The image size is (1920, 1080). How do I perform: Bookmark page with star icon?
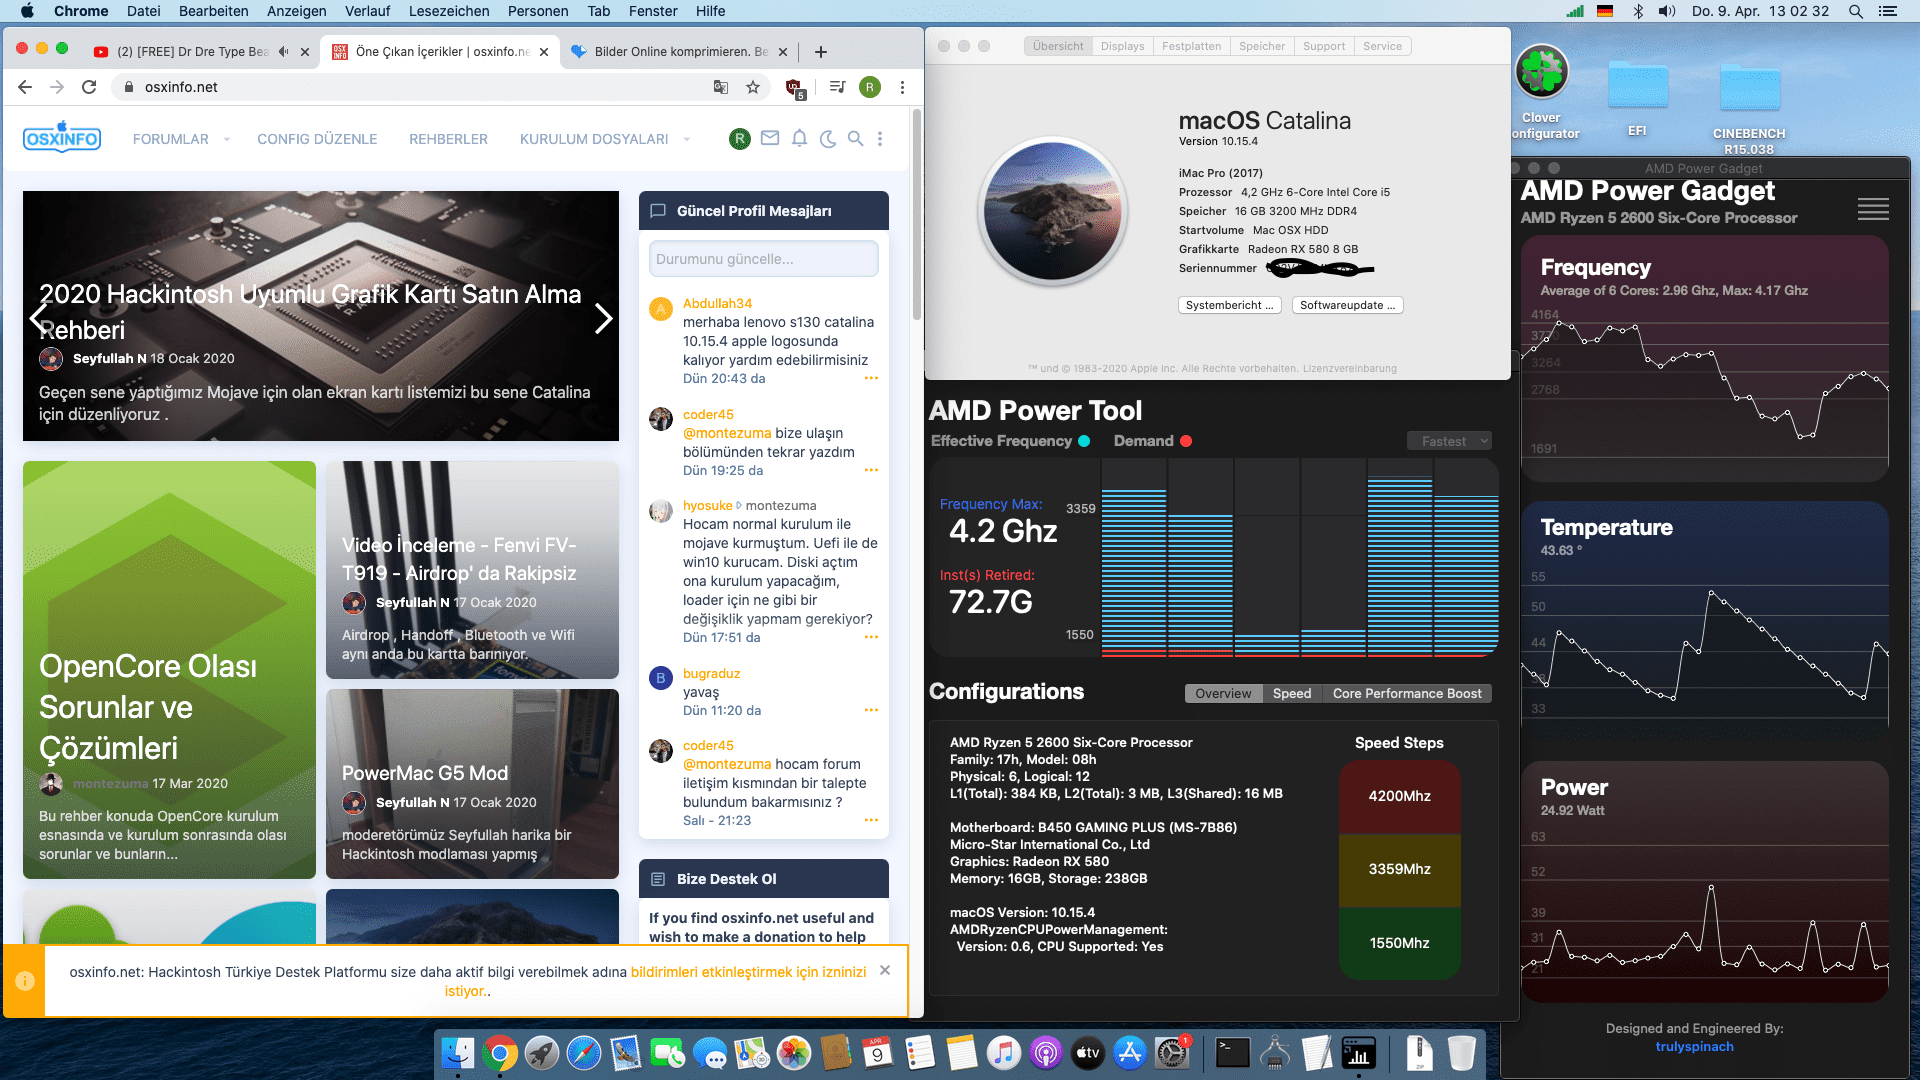[x=753, y=87]
